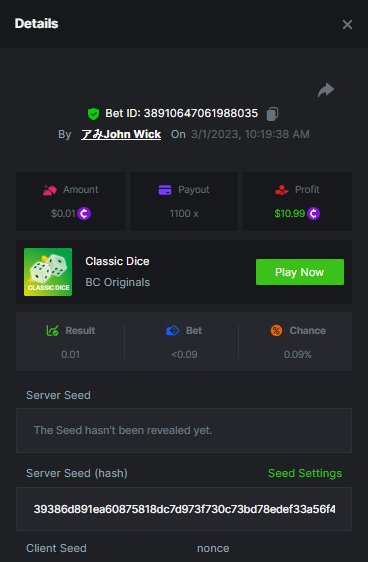Click the purple currency coin beside Amount
Image resolution: width=368 pixels, height=562 pixels.
click(x=84, y=214)
